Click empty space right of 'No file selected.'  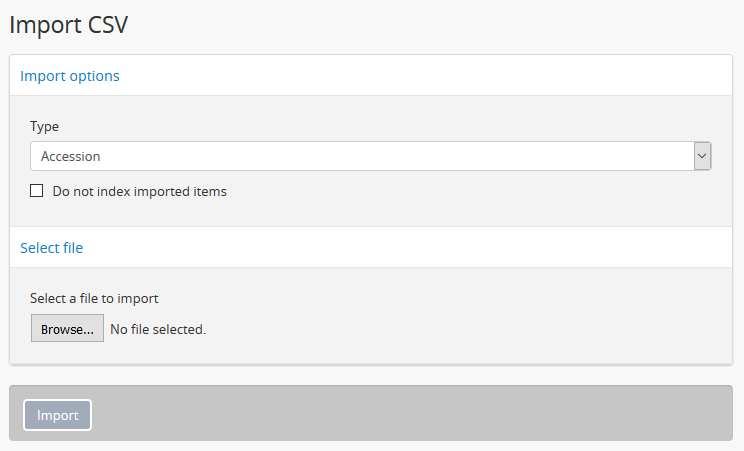[450, 329]
